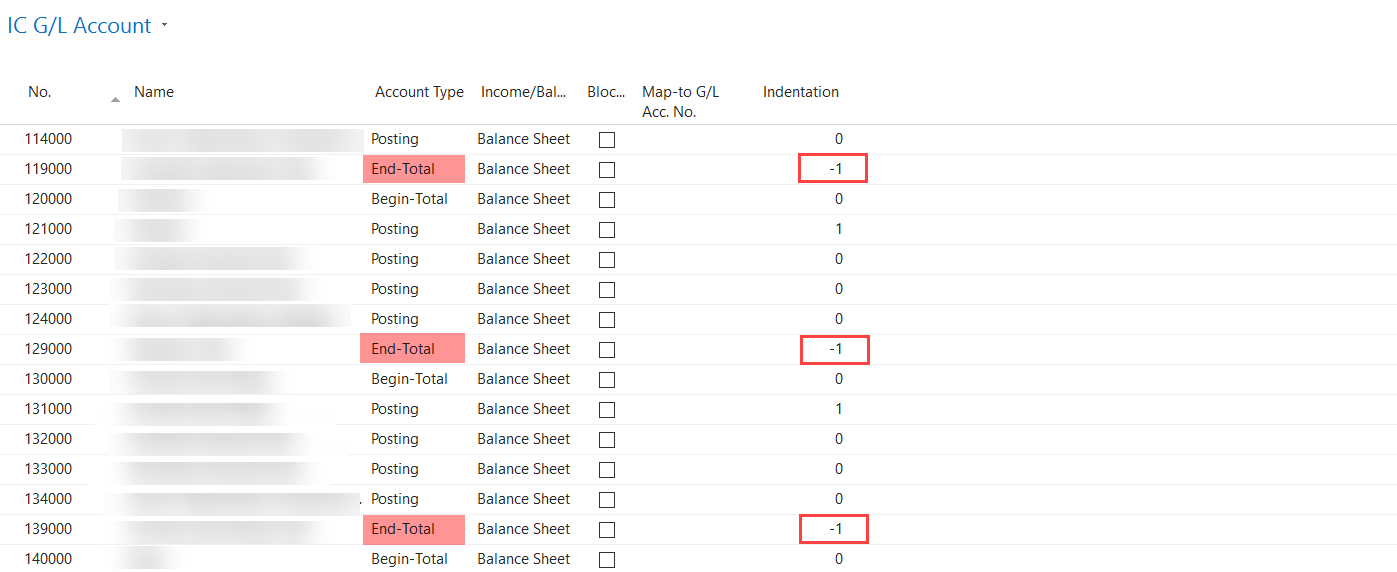
Task: Select account number 124000
Action: click(48, 319)
